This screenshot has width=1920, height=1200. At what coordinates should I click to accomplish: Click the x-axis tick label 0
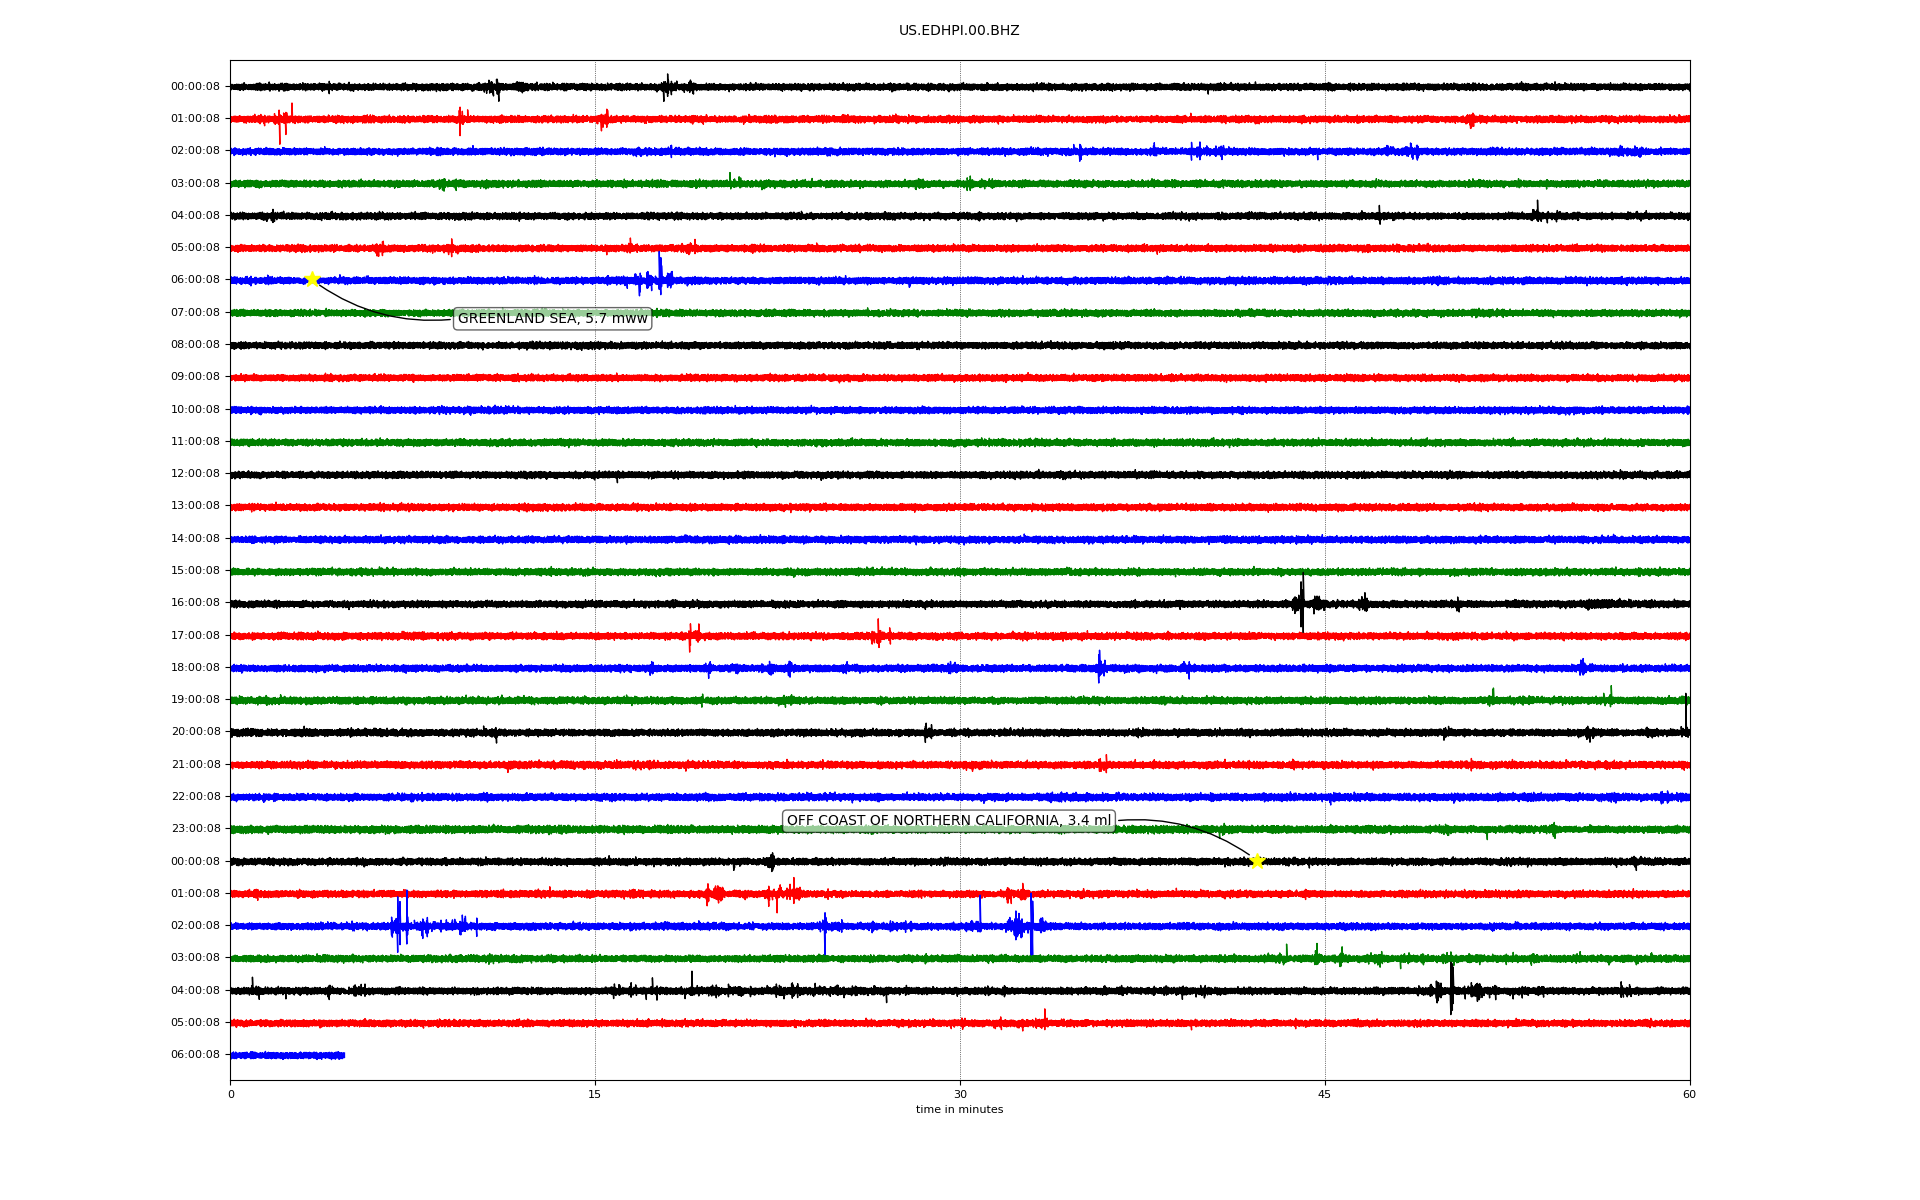pyautogui.click(x=231, y=1094)
